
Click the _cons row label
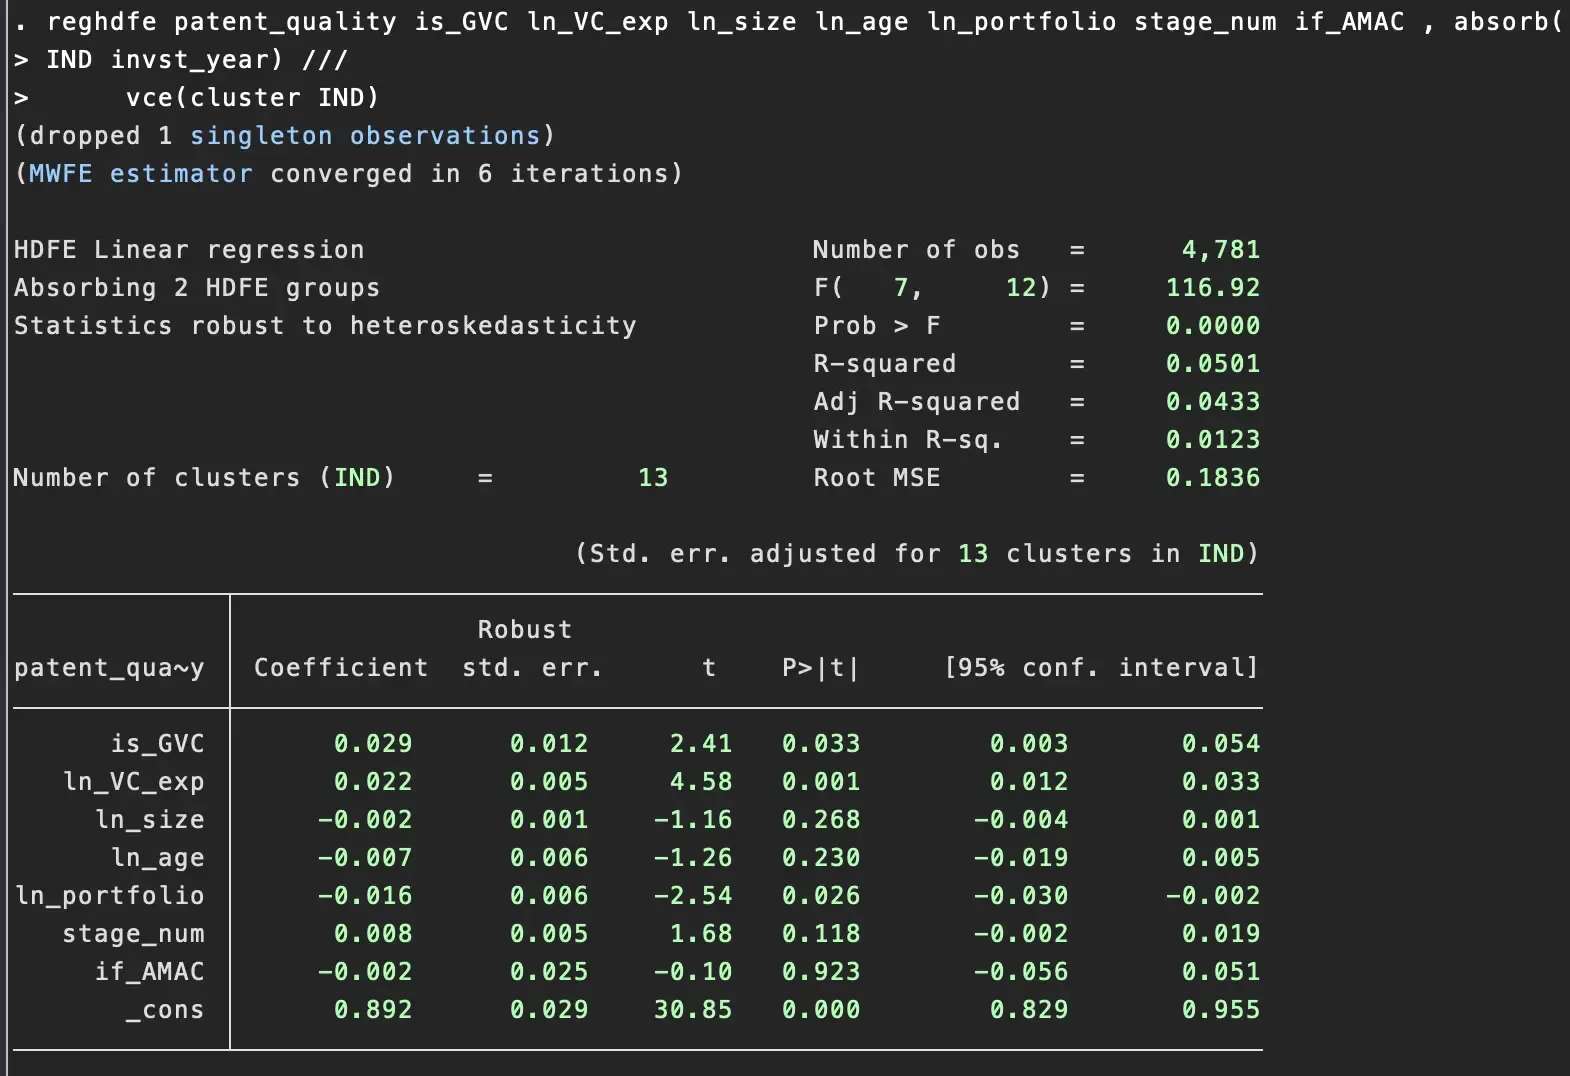click(x=165, y=1010)
